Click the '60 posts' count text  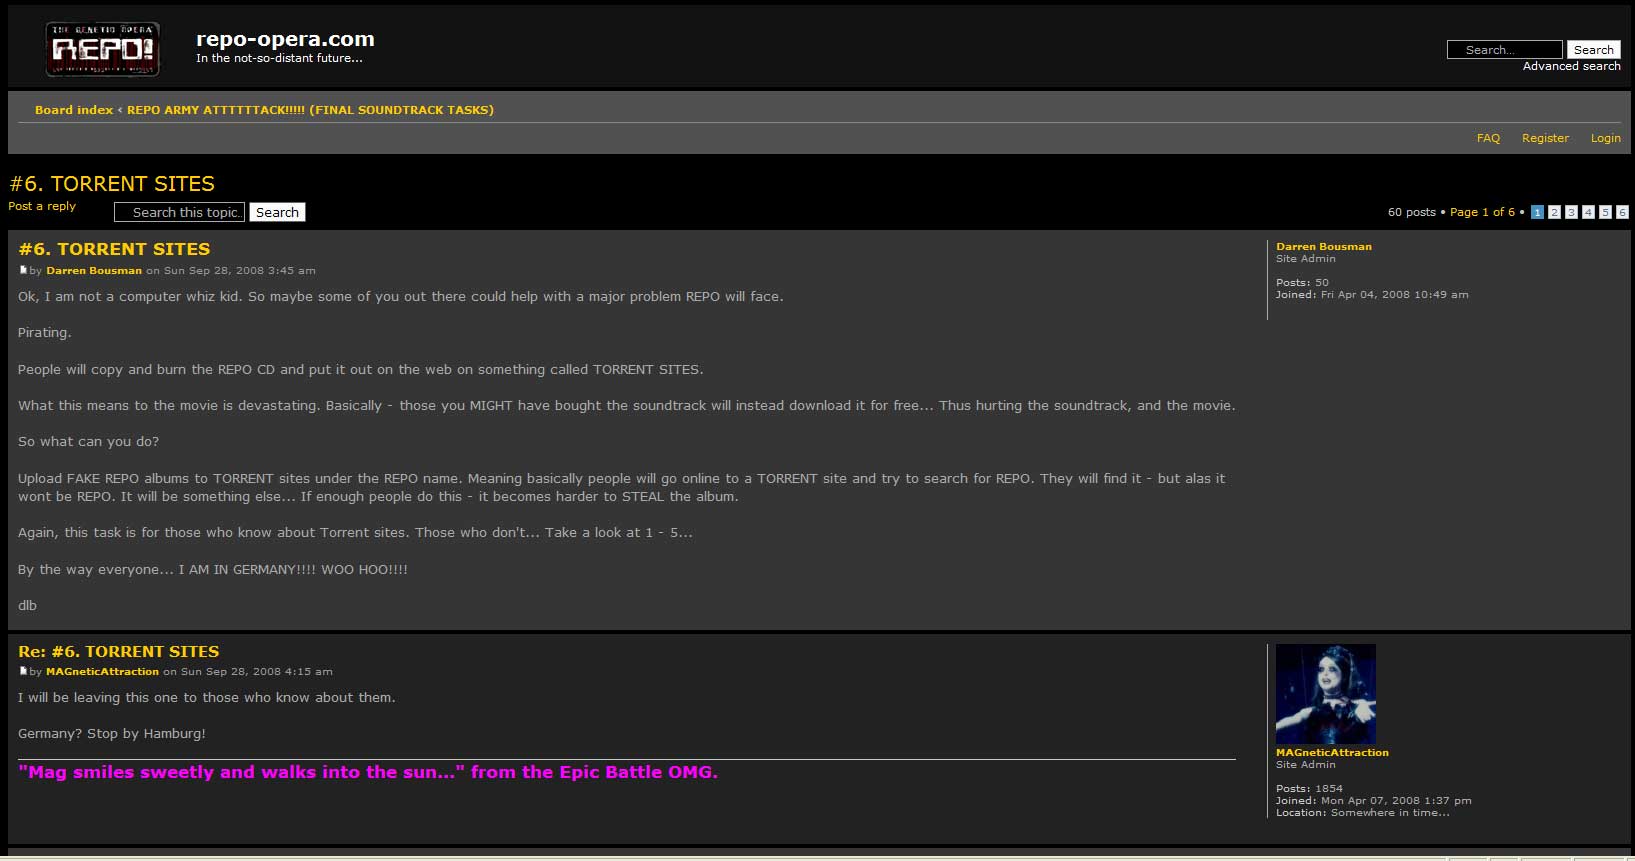(1411, 212)
